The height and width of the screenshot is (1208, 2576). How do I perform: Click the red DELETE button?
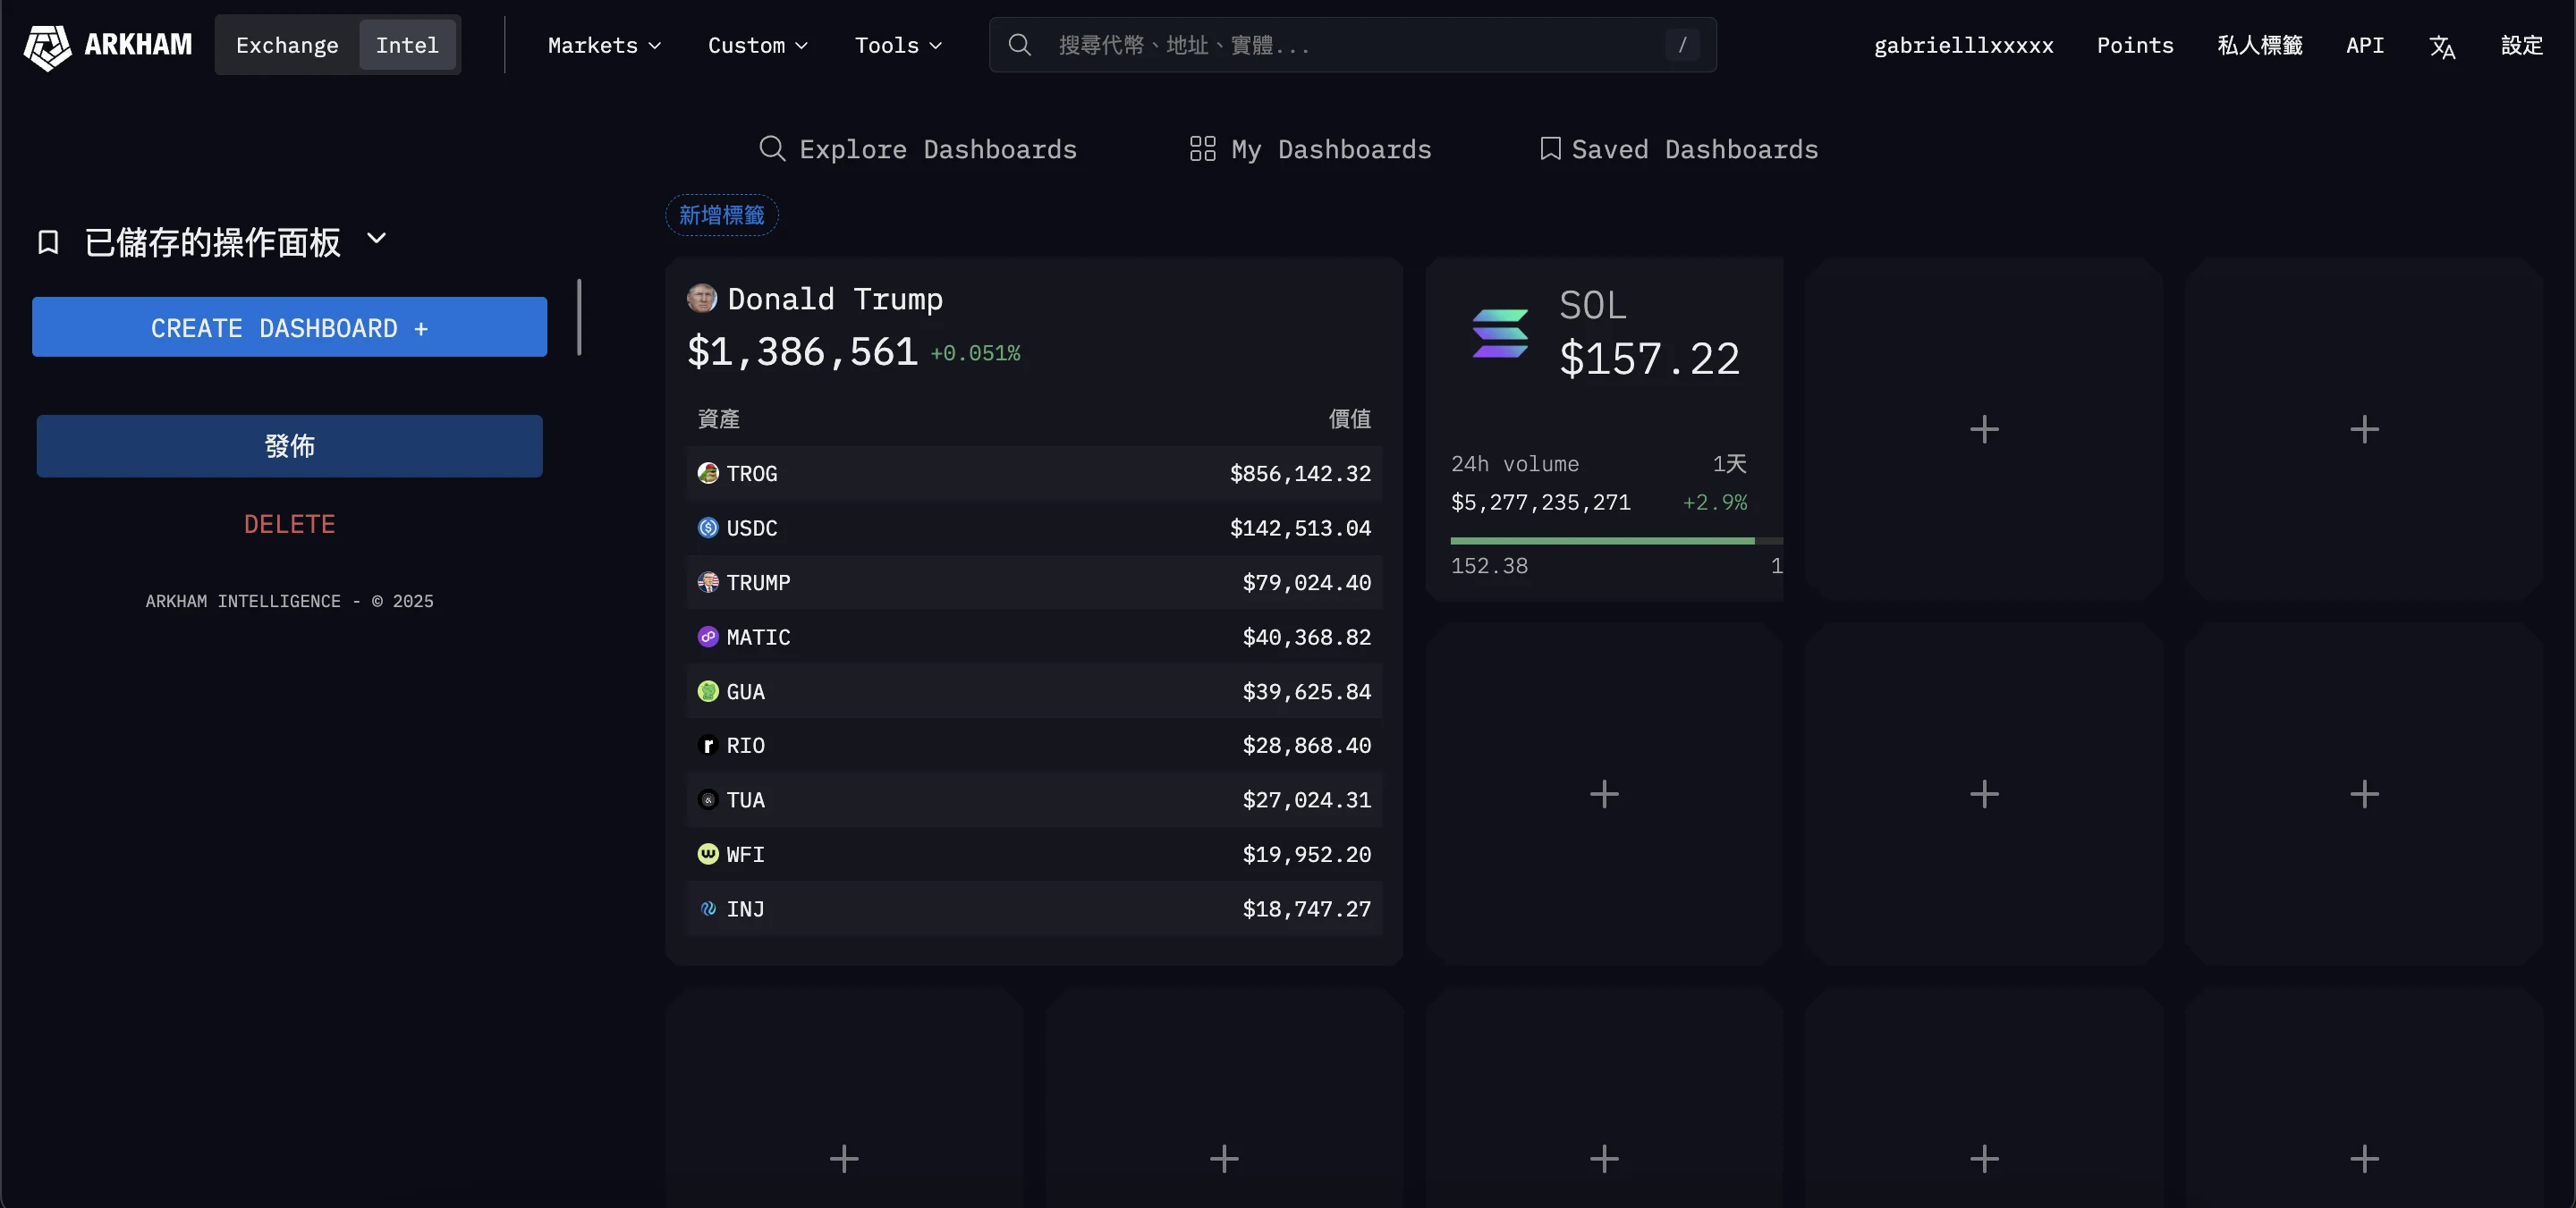click(289, 524)
